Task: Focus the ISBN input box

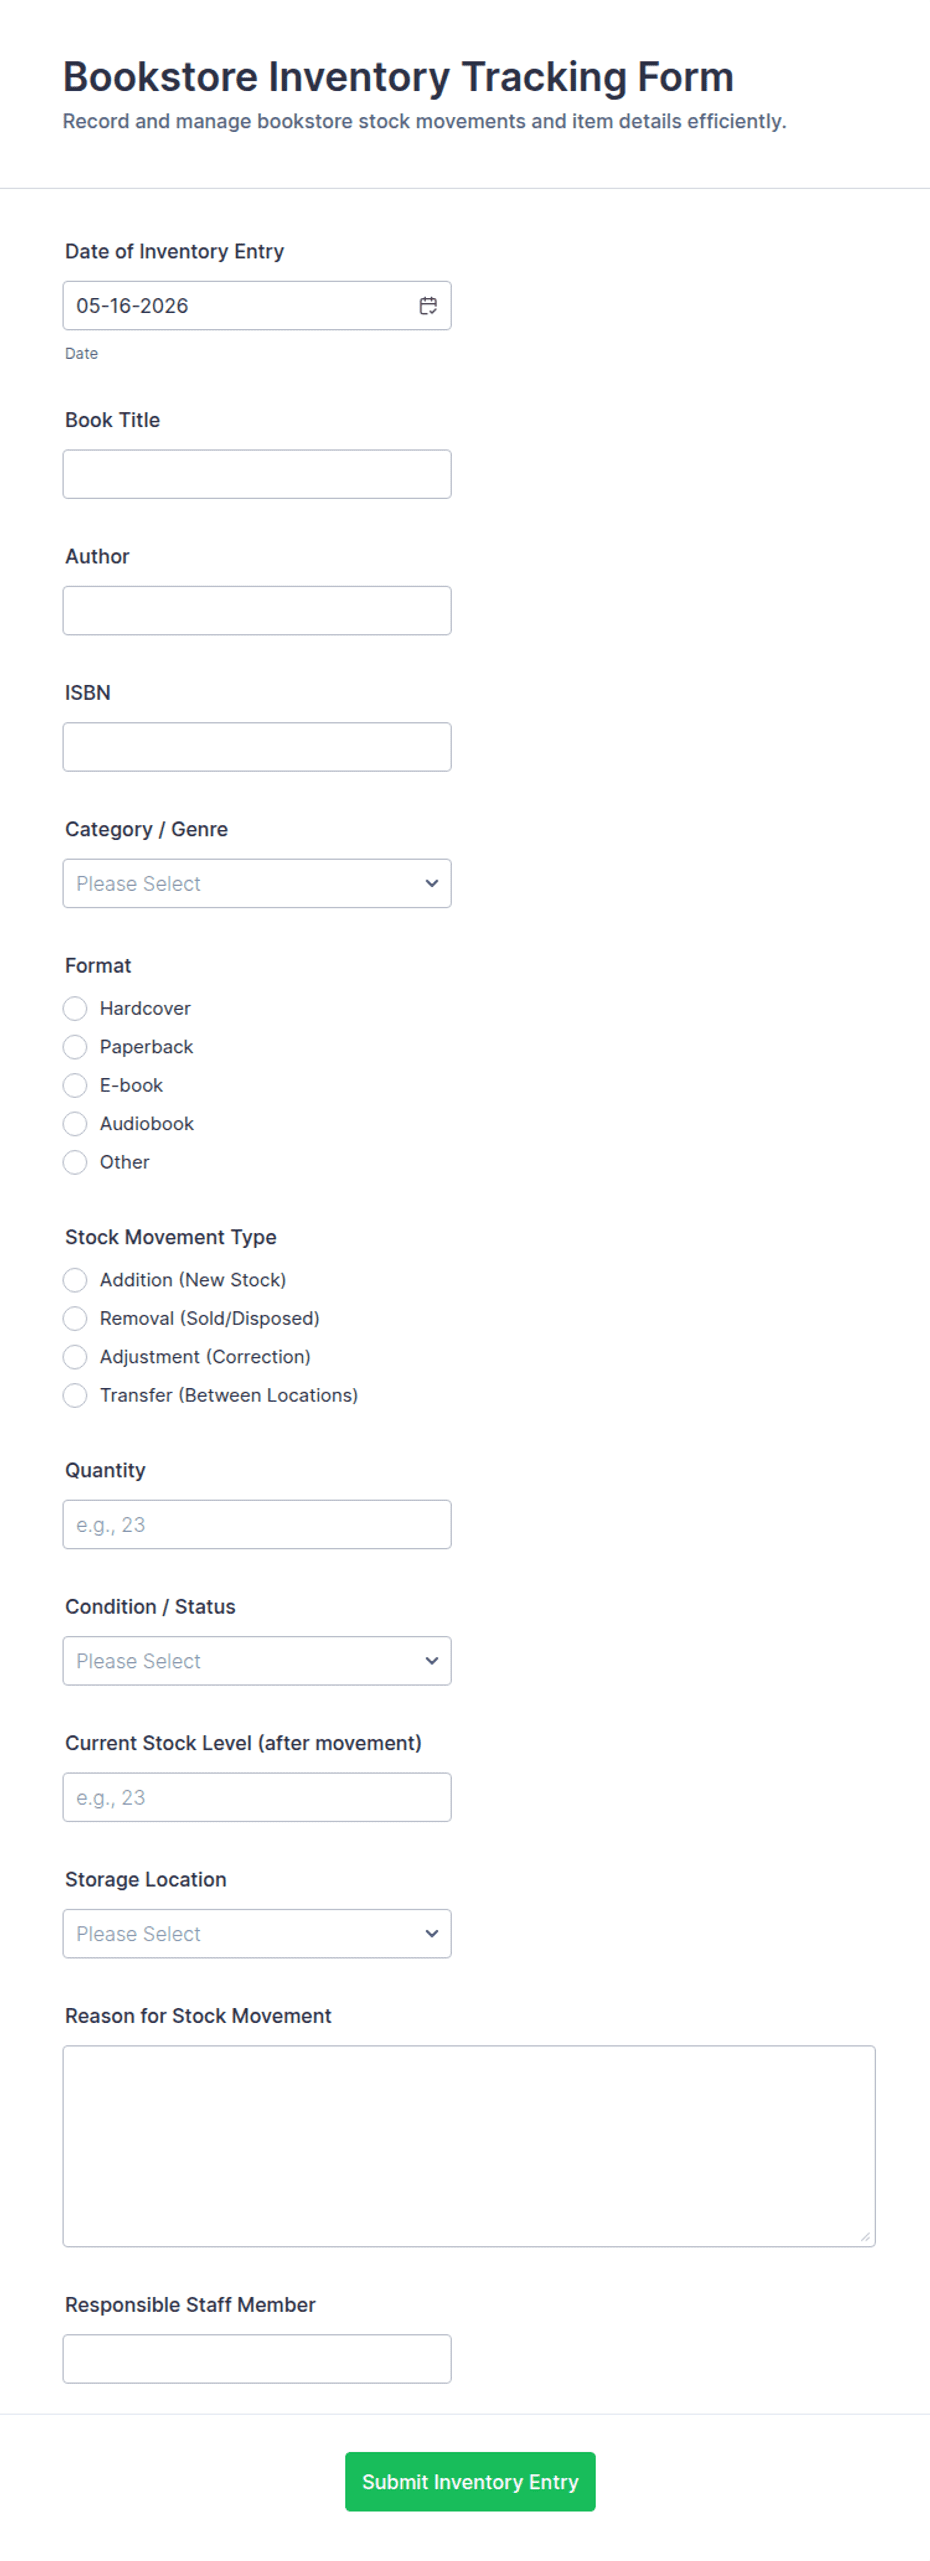Action: pos(257,747)
